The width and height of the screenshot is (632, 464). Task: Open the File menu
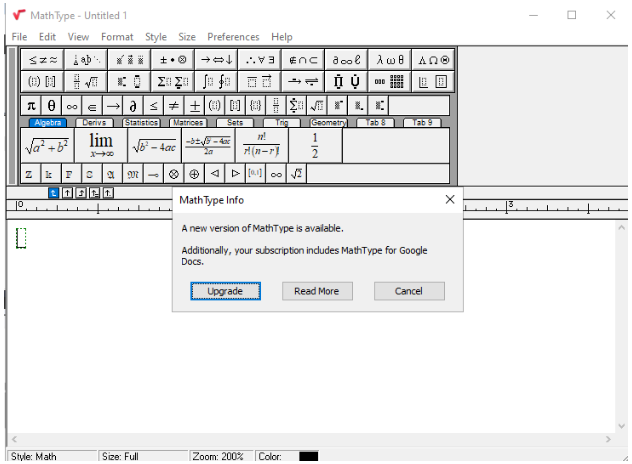[x=19, y=37]
